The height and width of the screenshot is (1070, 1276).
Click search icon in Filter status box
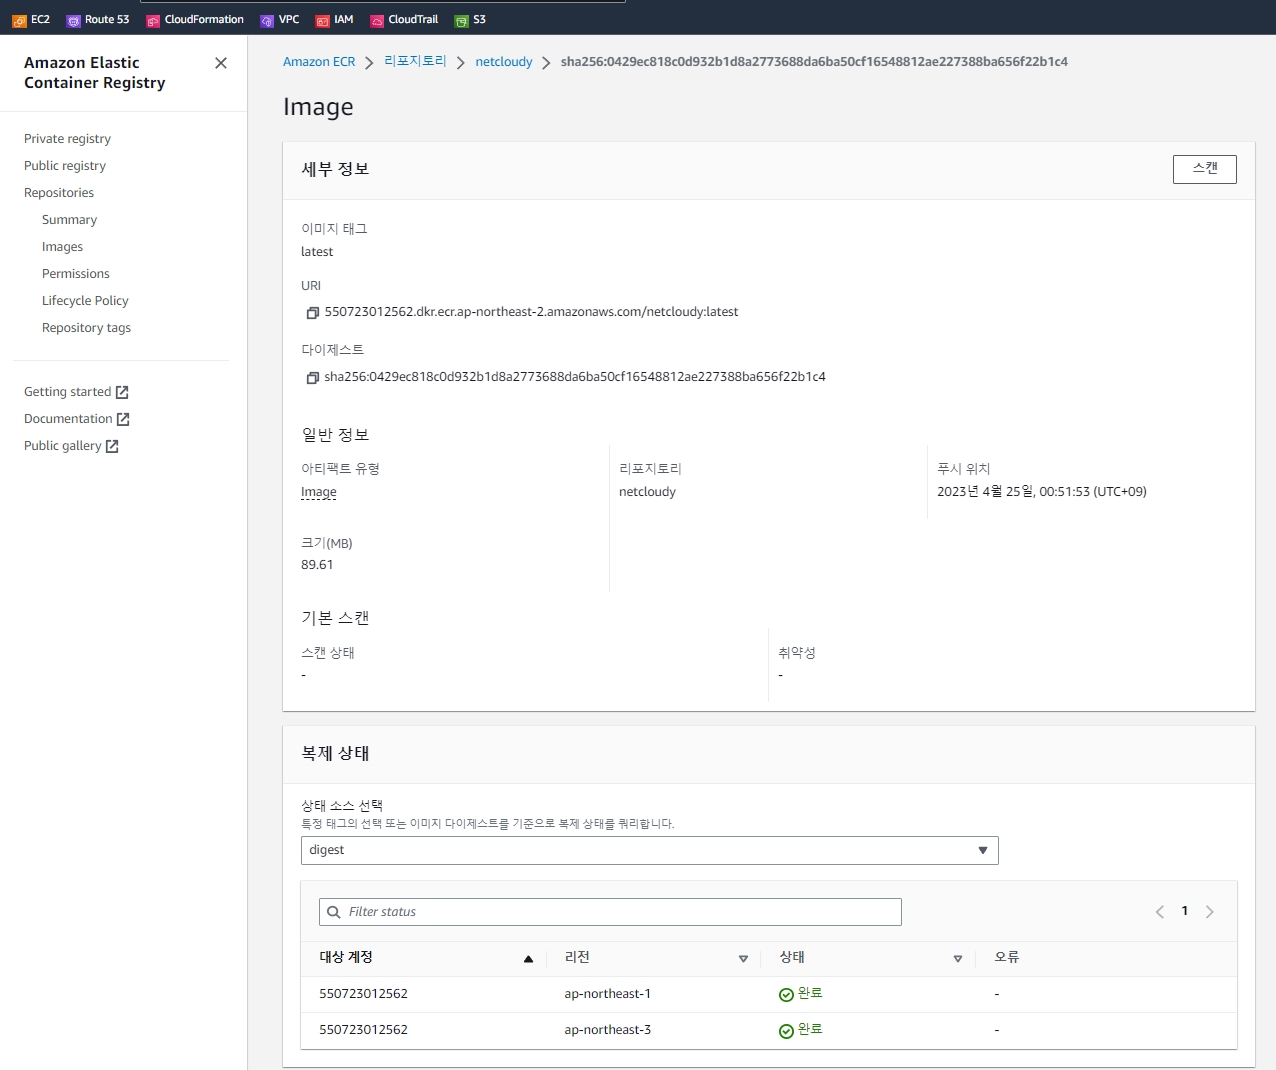pos(334,912)
